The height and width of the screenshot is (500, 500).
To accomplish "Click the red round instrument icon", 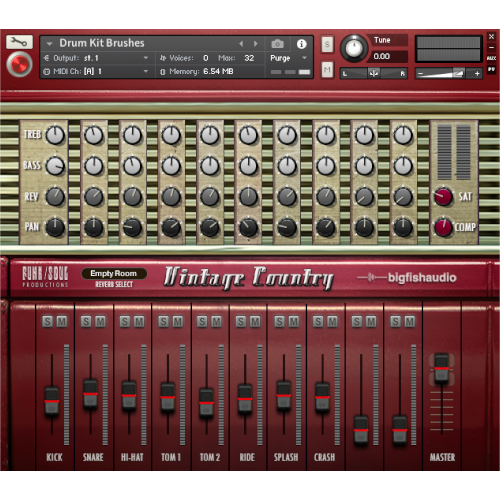I will coord(19,64).
